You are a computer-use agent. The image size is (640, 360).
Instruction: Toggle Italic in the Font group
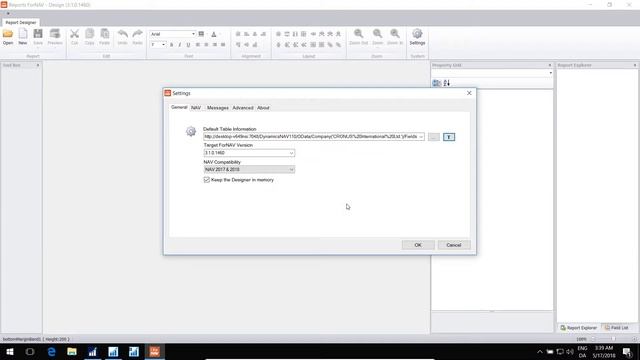click(x=180, y=44)
